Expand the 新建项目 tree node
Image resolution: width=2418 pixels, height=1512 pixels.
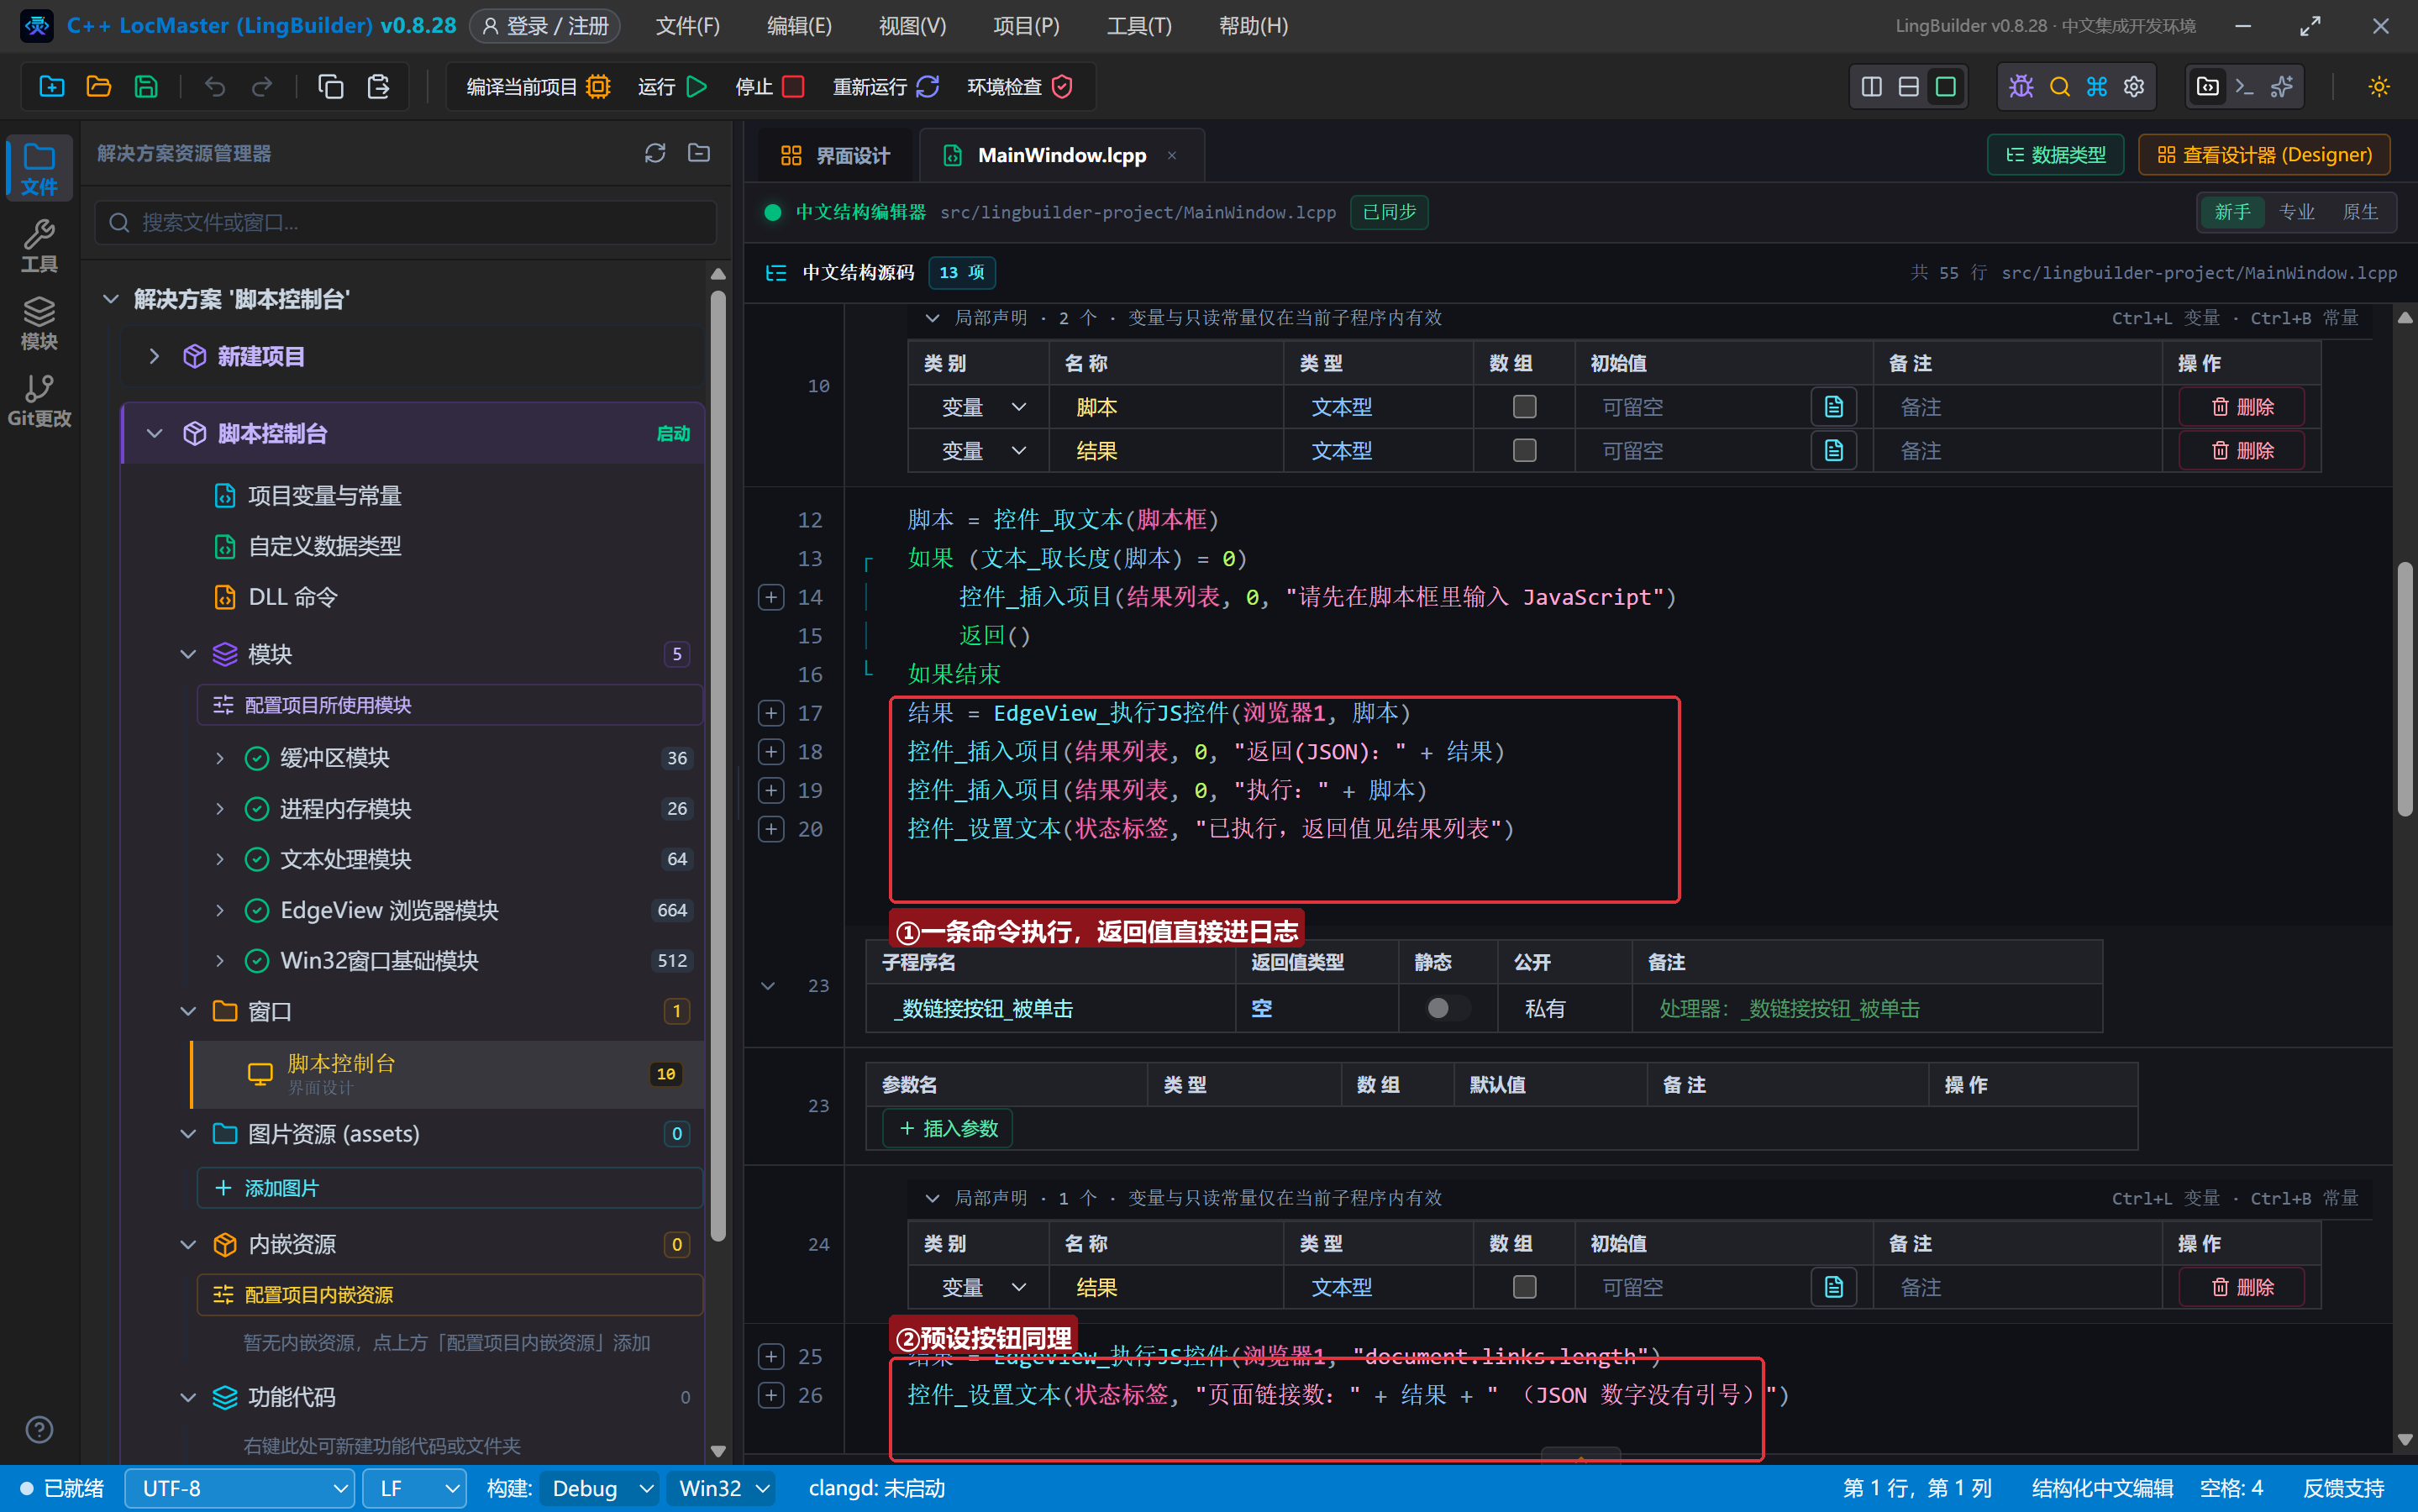154,356
